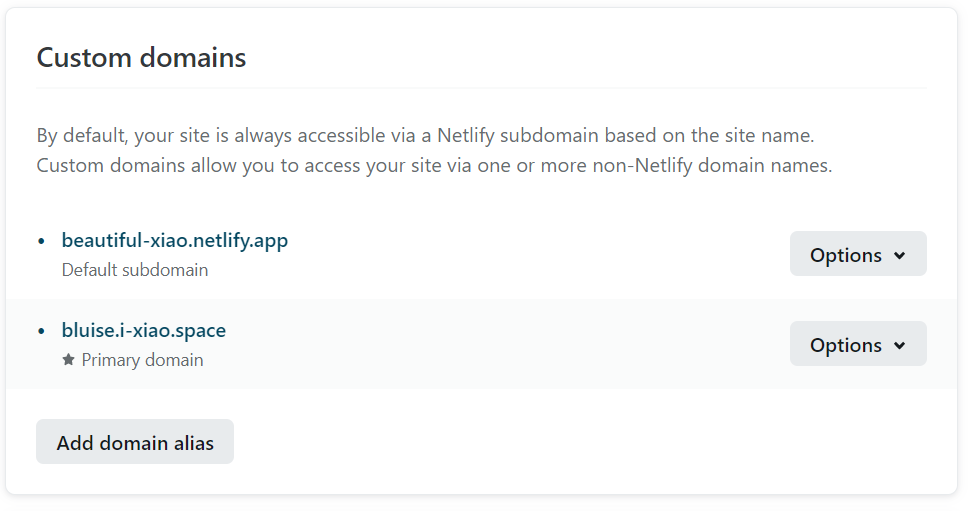Click the star icon beside Primary domain
Image resolution: width=968 pixels, height=511 pixels.
pos(68,359)
